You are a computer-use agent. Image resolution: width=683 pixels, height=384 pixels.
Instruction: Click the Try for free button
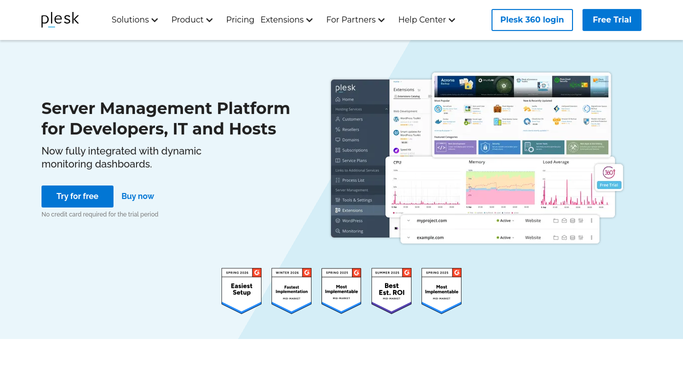click(x=77, y=196)
